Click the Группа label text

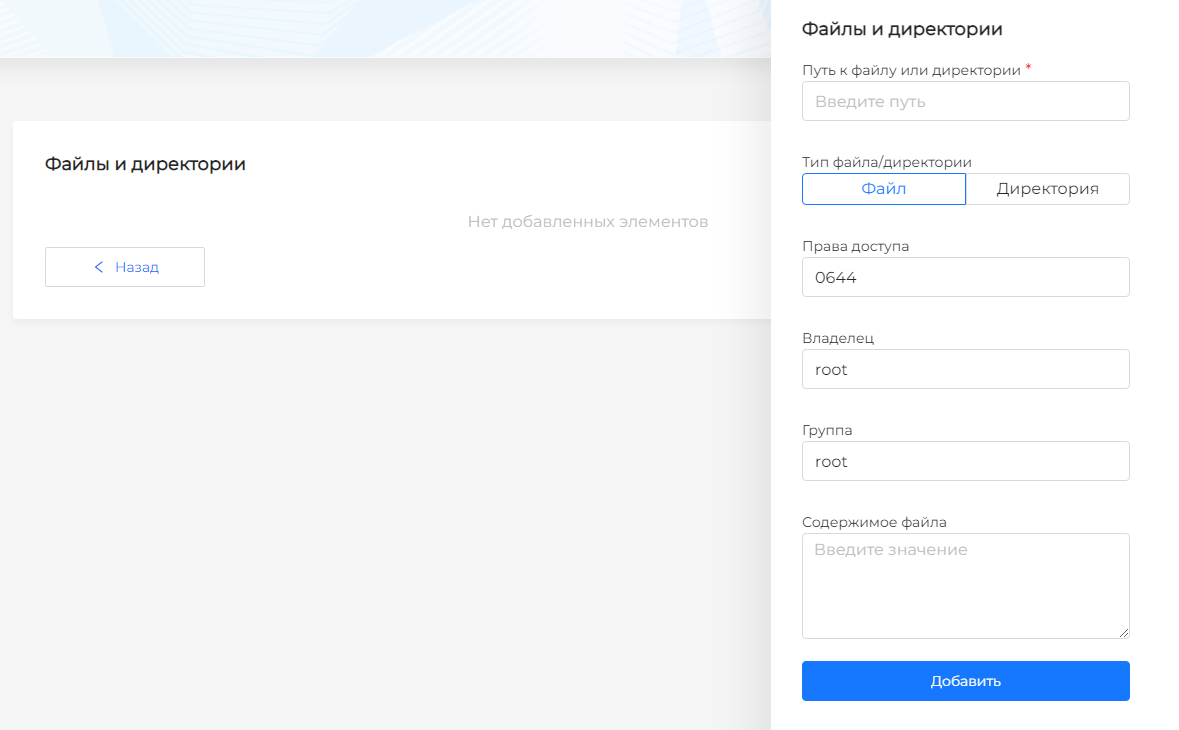click(827, 430)
